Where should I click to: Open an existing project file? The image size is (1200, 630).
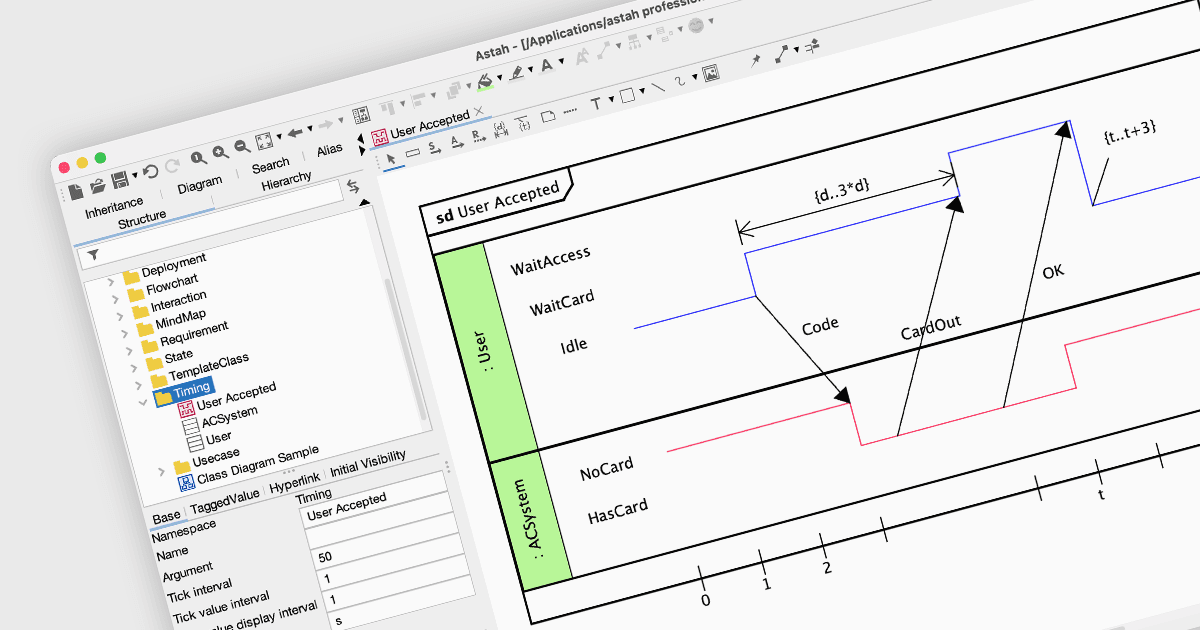[x=98, y=185]
